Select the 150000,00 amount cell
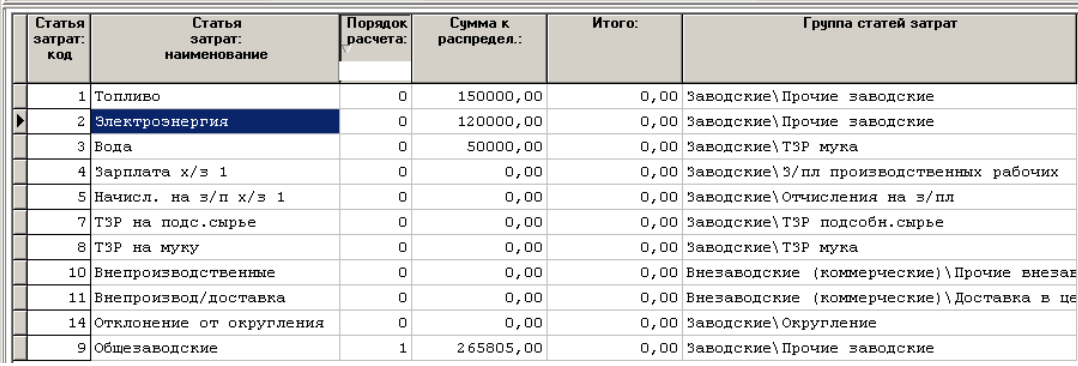 click(479, 97)
